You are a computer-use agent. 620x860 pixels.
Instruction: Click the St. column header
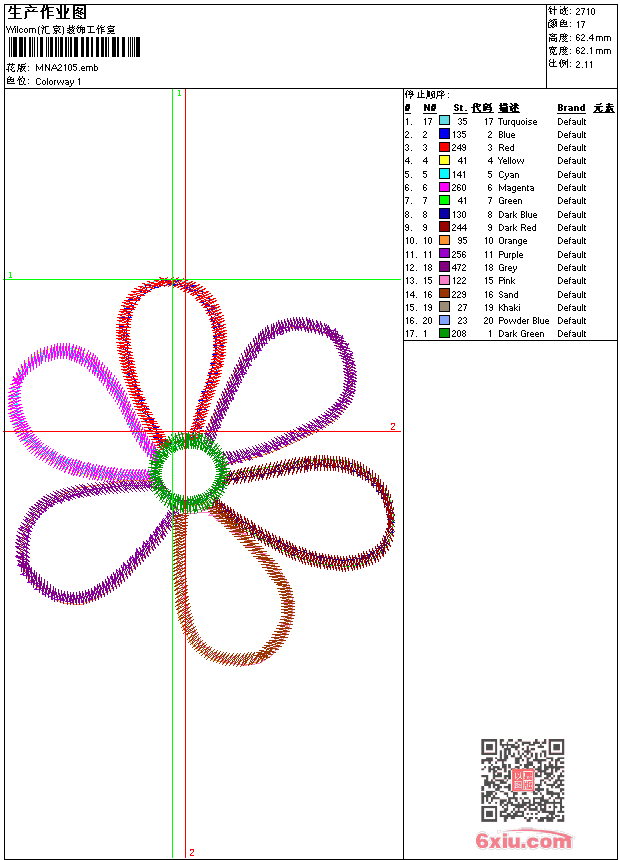coord(459,108)
